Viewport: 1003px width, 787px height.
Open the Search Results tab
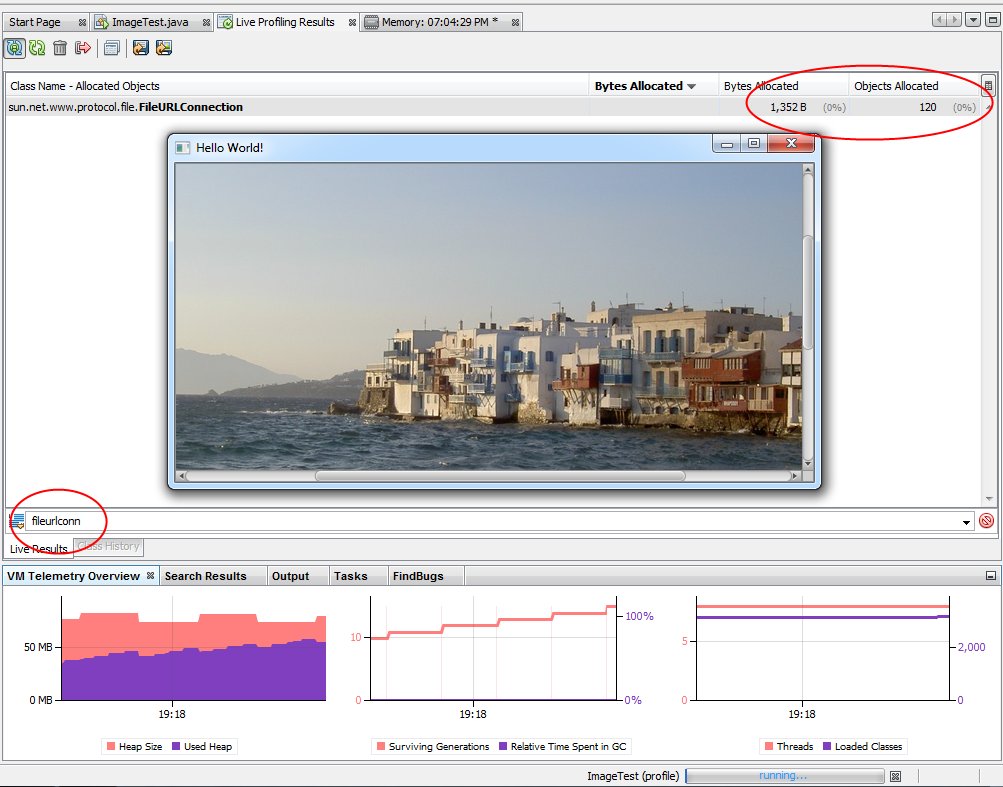coord(205,576)
